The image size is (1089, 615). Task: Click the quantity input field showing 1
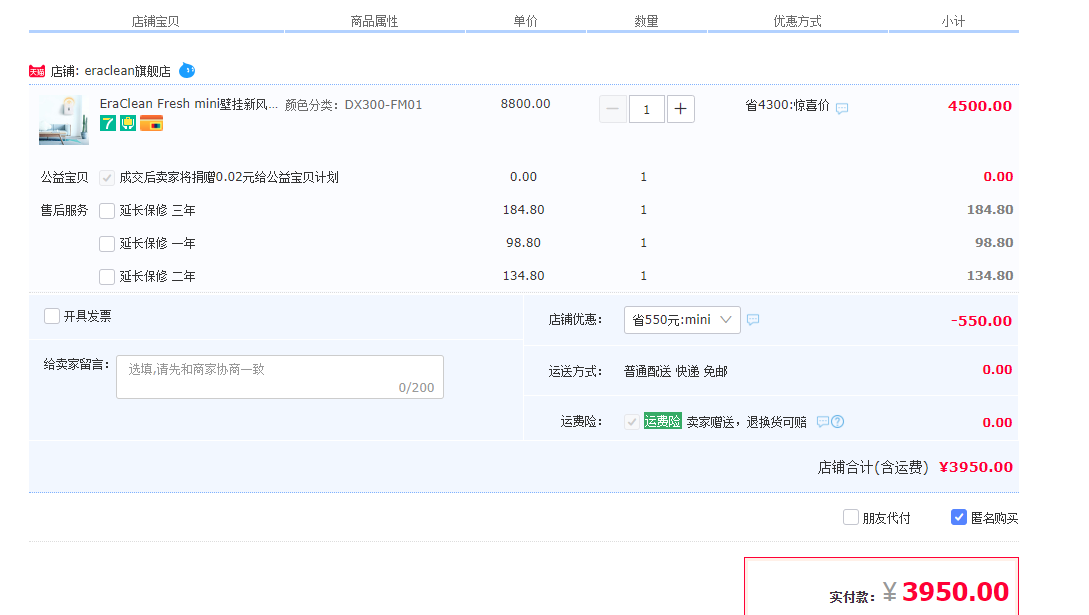647,109
